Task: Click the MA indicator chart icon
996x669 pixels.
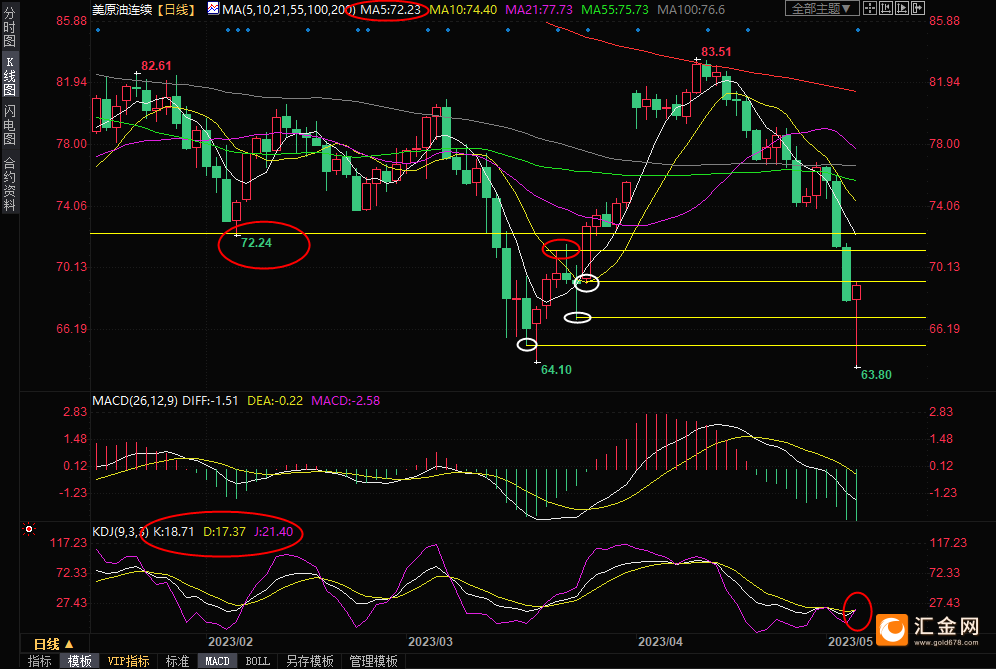Action: click(213, 8)
